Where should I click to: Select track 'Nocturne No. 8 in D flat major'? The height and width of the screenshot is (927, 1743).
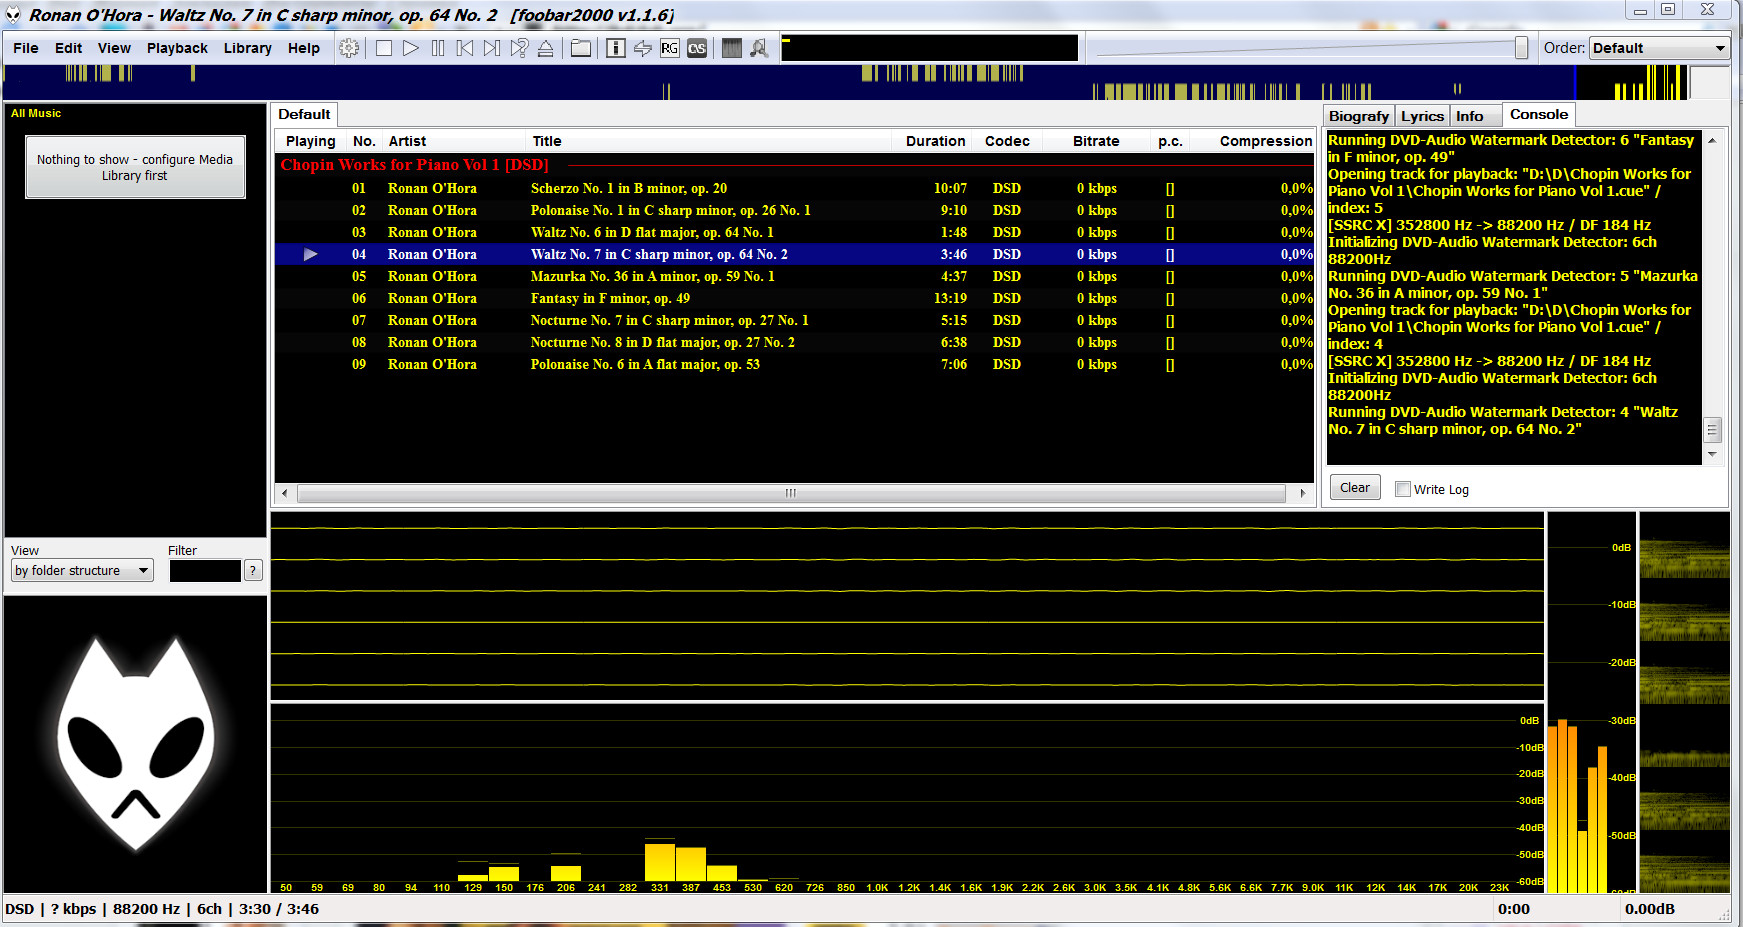(x=663, y=342)
